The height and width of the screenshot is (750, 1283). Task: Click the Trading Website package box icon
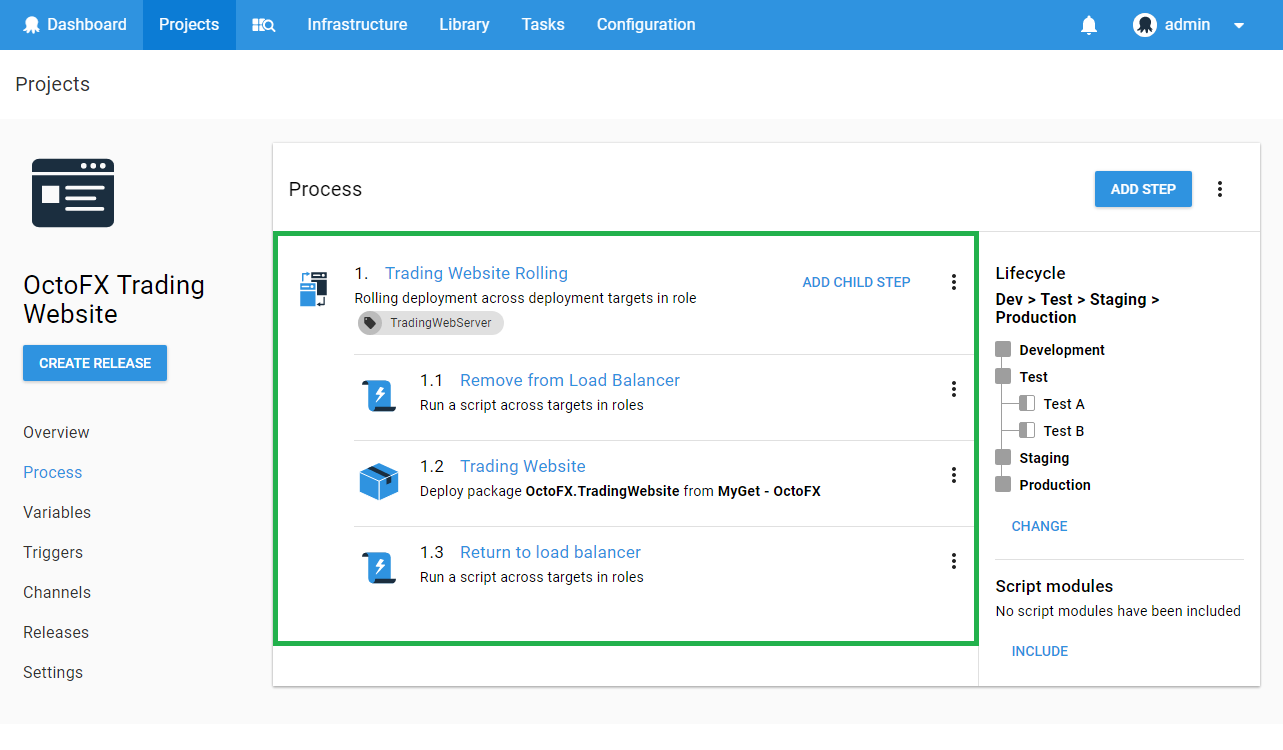379,481
